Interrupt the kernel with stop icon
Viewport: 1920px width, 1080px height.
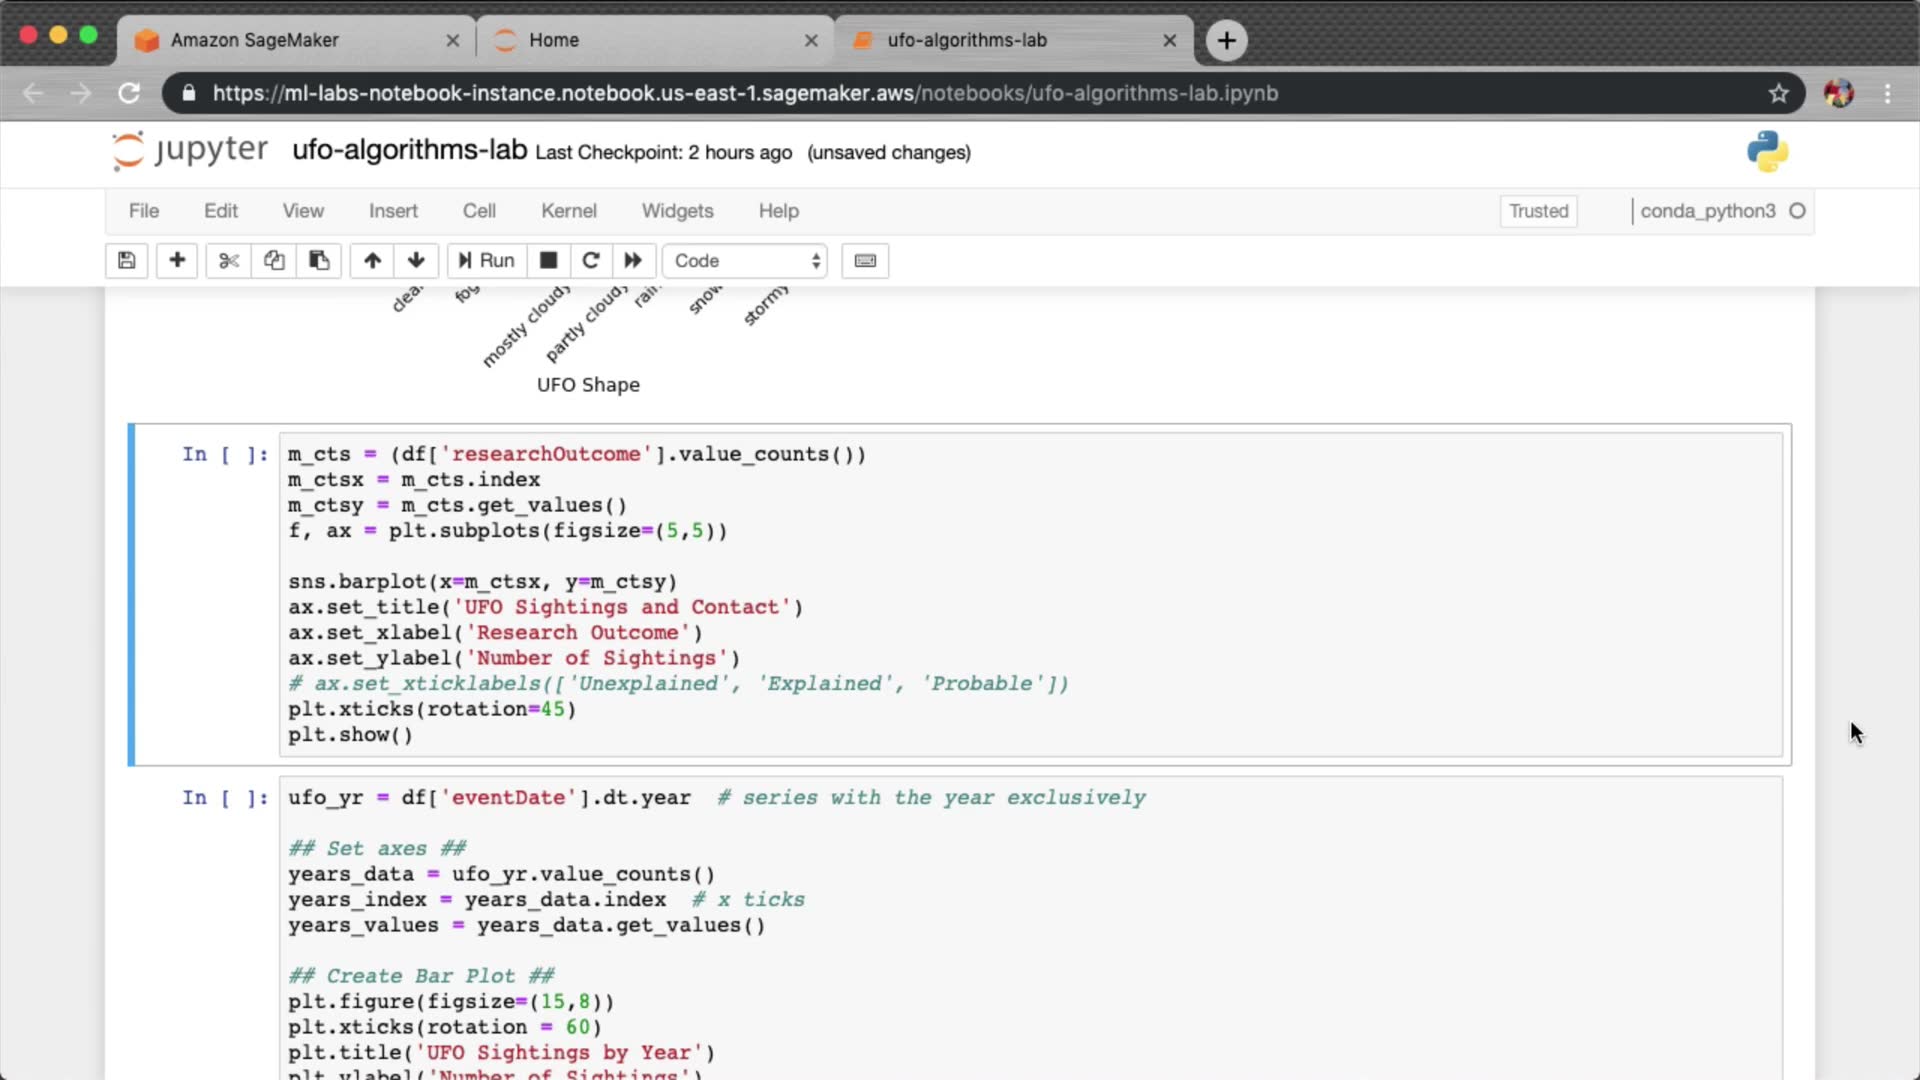pyautogui.click(x=548, y=261)
